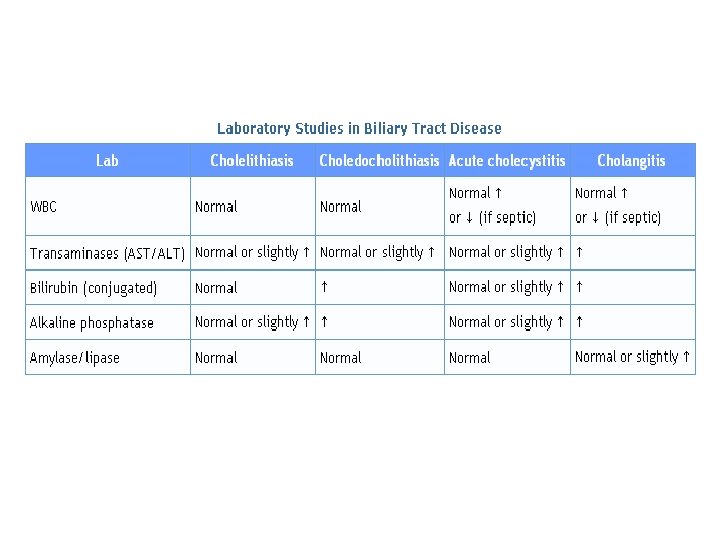This screenshot has width=720, height=540.
Task: Select WBC value under Cholelithiasis
Action: point(216,207)
